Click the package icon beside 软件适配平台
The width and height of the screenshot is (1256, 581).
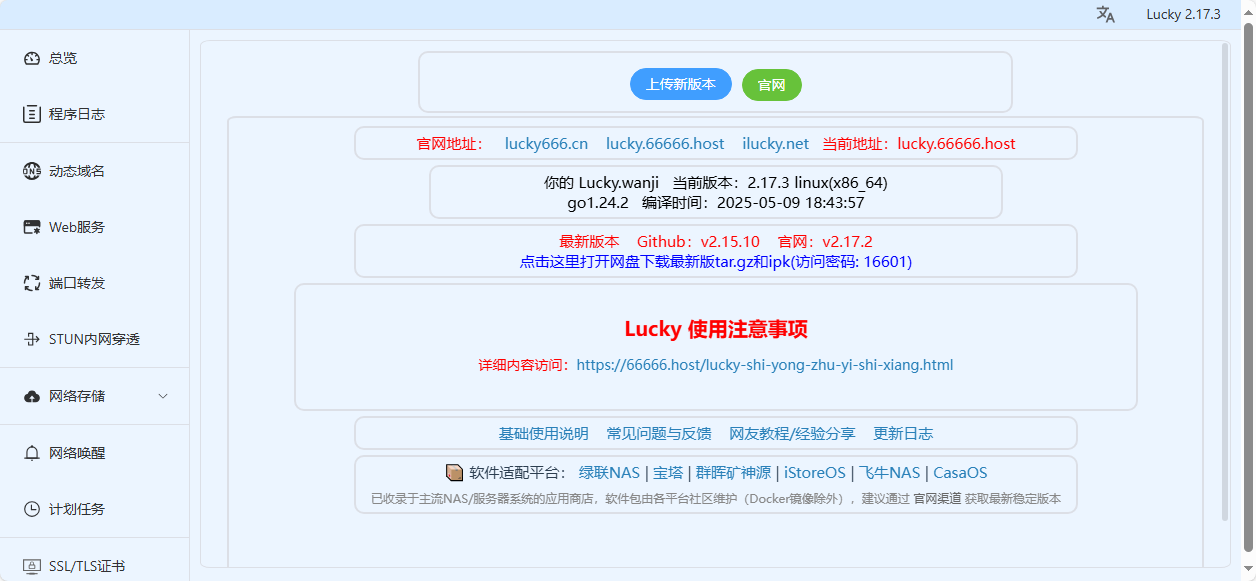pos(454,473)
